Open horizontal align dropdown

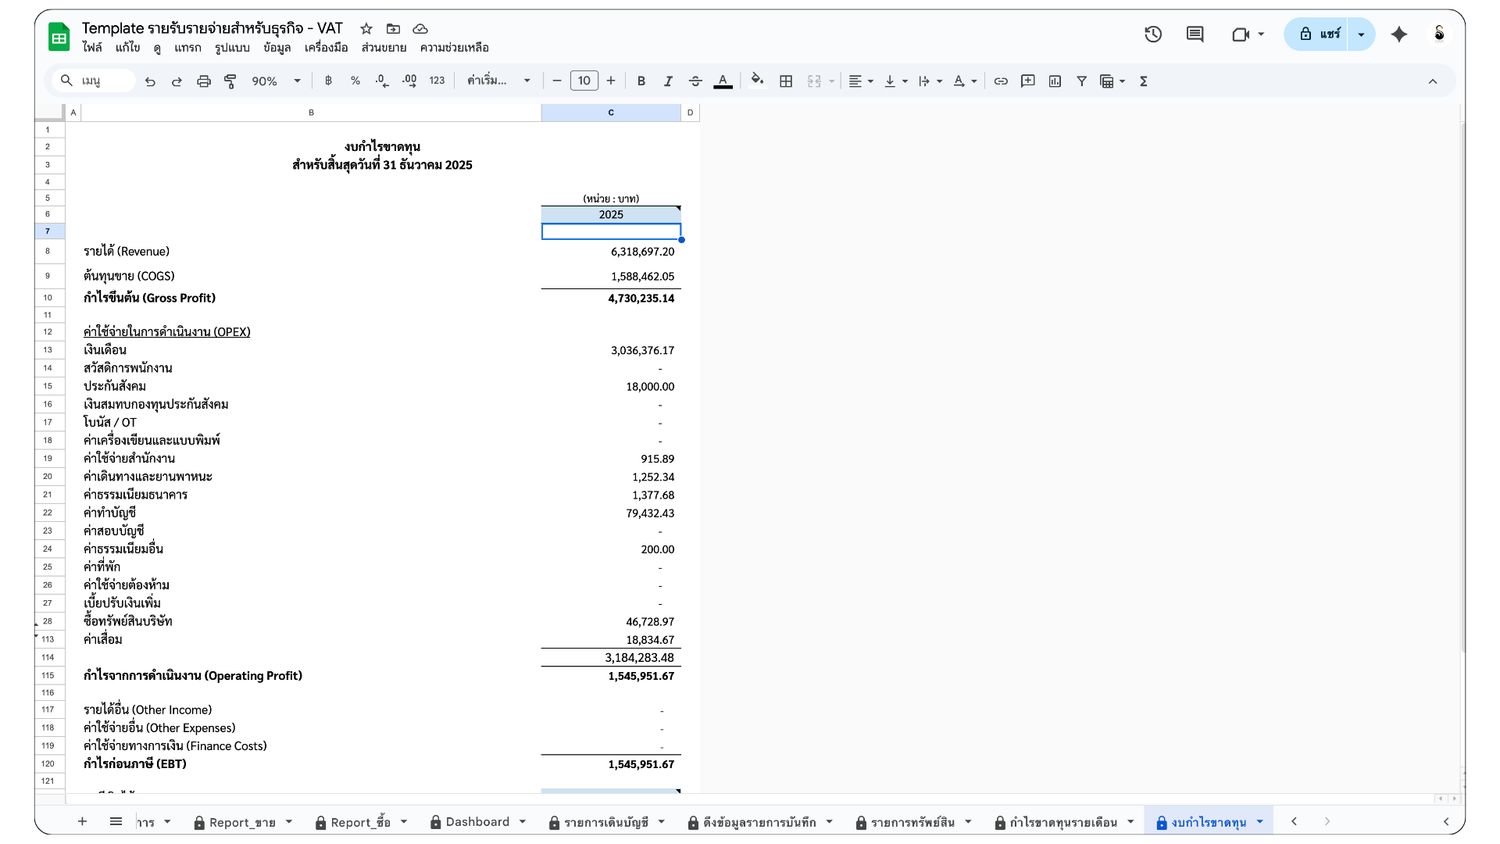click(860, 81)
